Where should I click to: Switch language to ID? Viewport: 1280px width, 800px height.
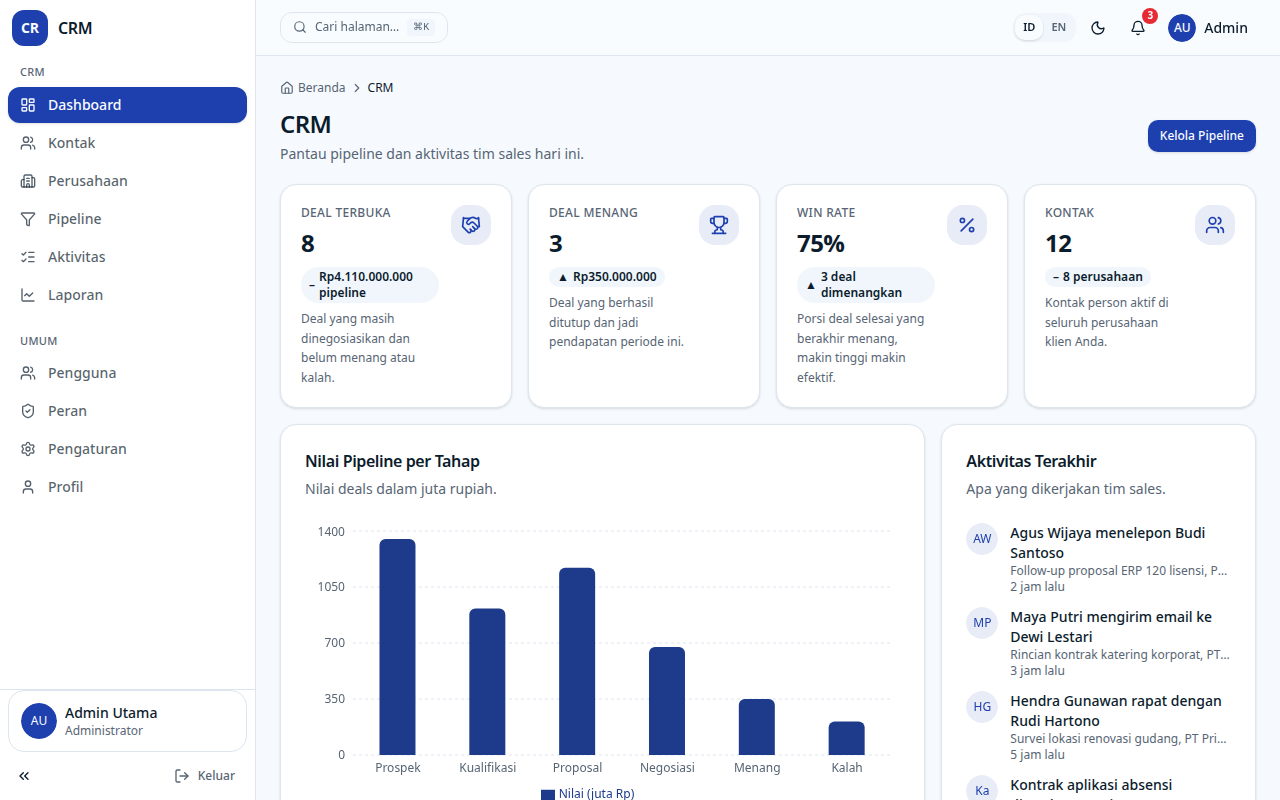[1029, 28]
